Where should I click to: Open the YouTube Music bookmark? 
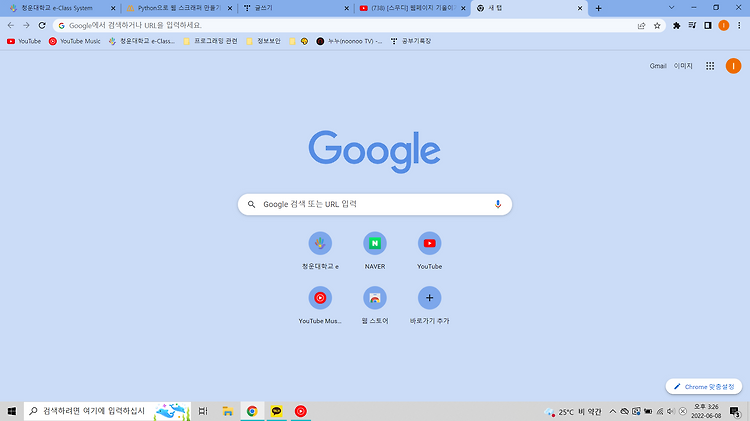75,41
